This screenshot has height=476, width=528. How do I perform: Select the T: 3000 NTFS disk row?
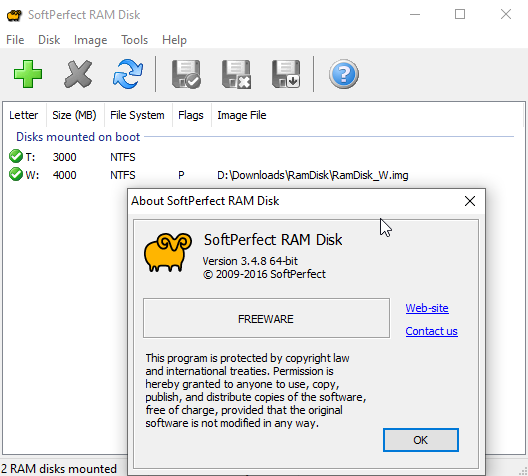coord(263,157)
